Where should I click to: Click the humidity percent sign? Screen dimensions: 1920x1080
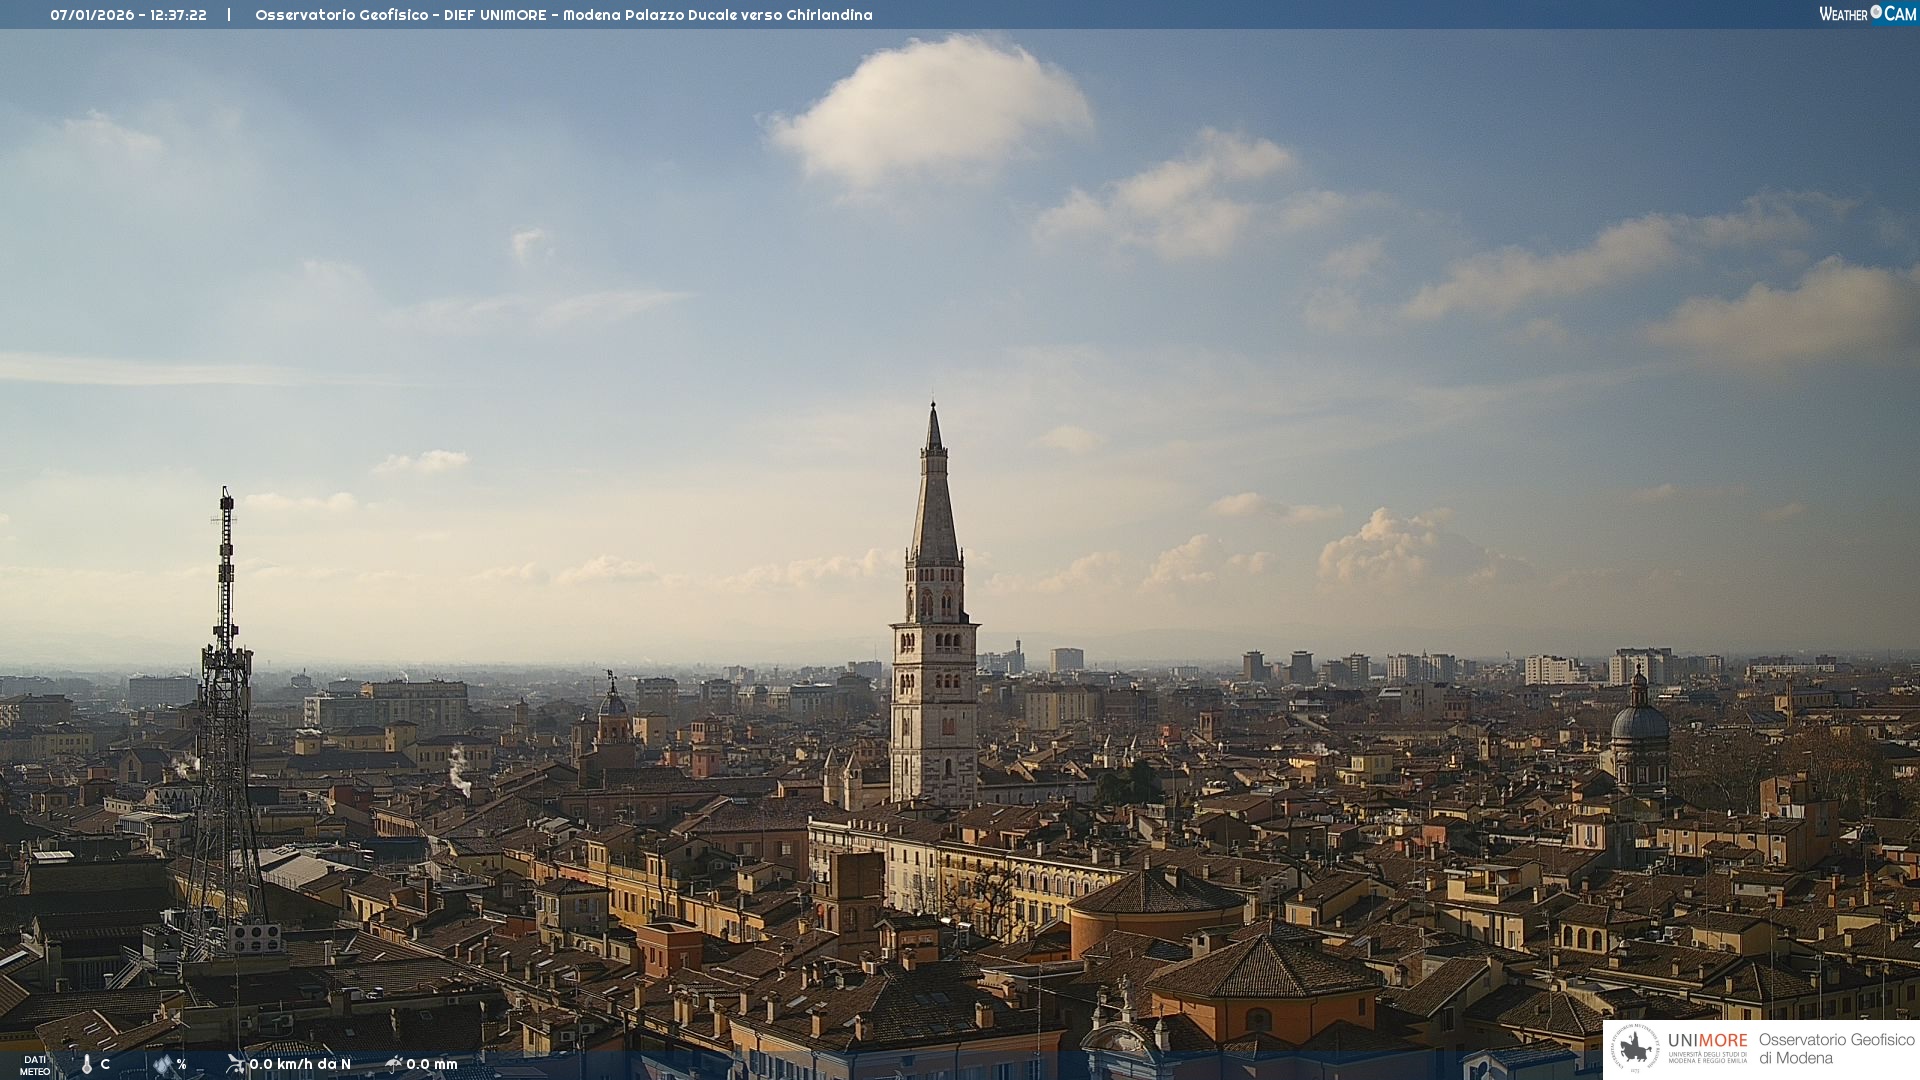coord(181,1064)
